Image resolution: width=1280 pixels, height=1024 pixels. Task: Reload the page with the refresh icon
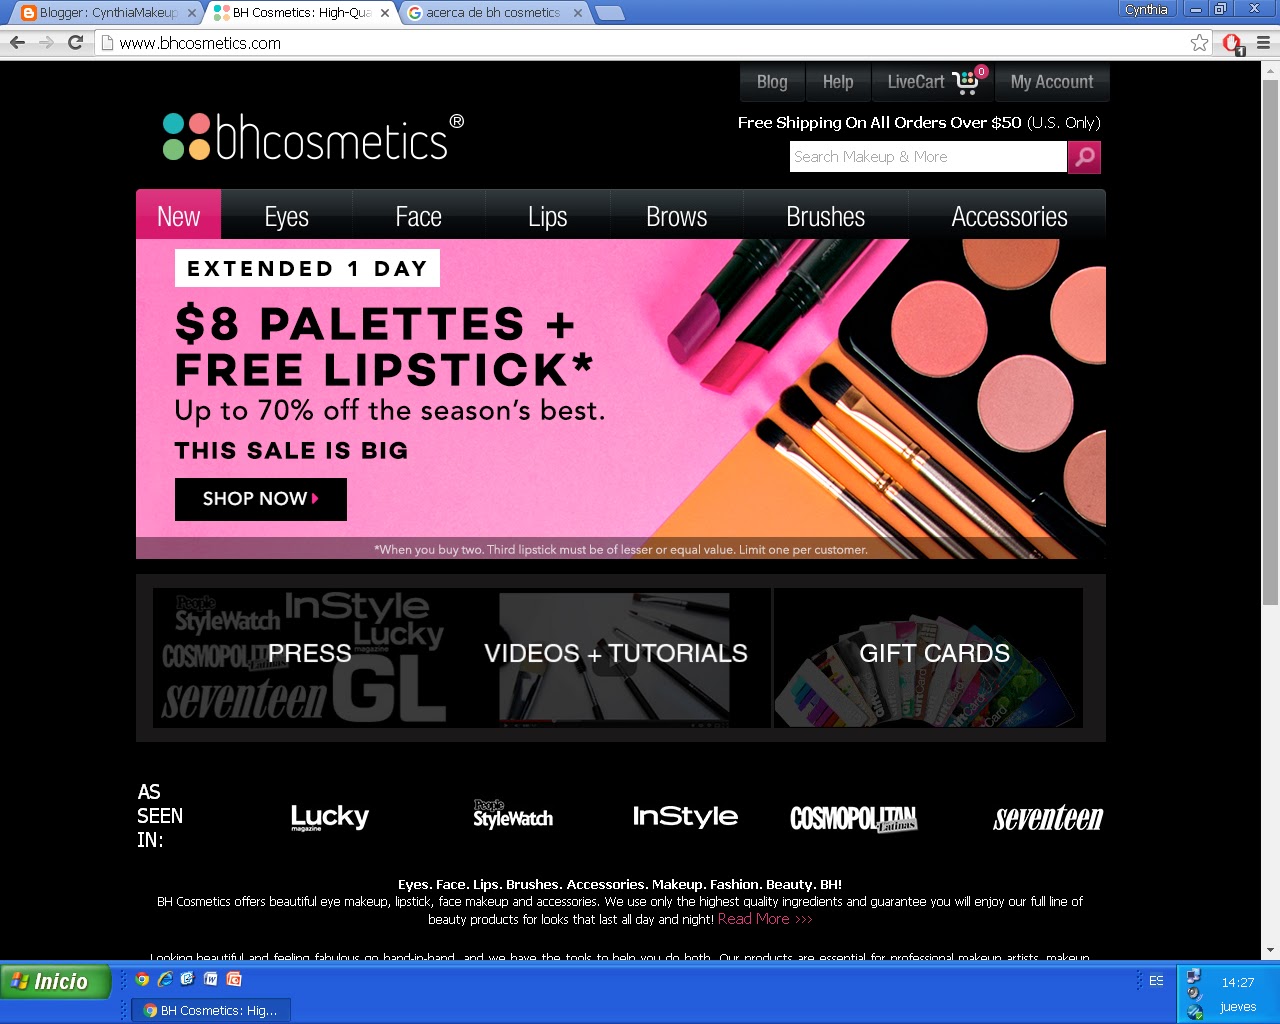[x=75, y=42]
